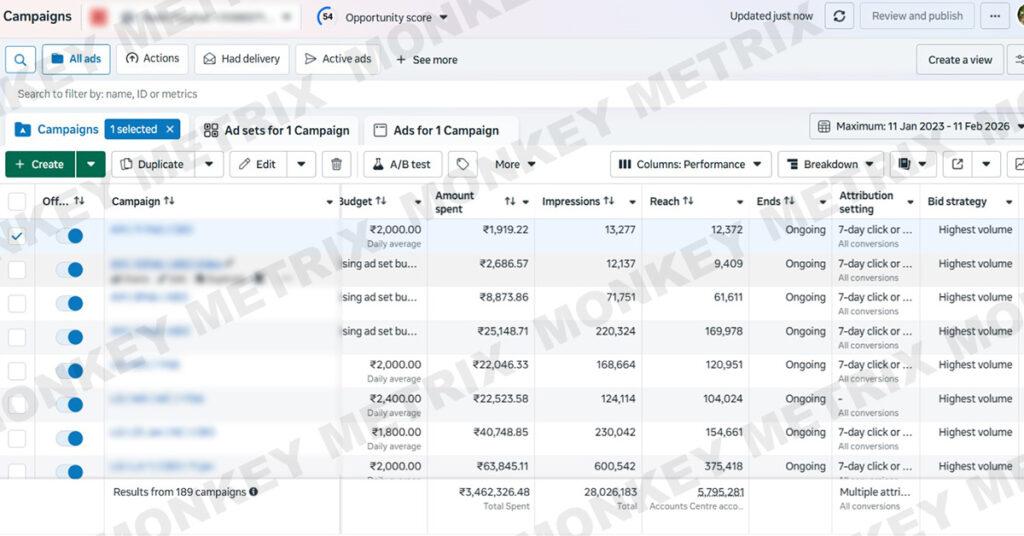Switch to Ads for 1 Campaign tab
This screenshot has width=1024, height=536.
pos(437,130)
